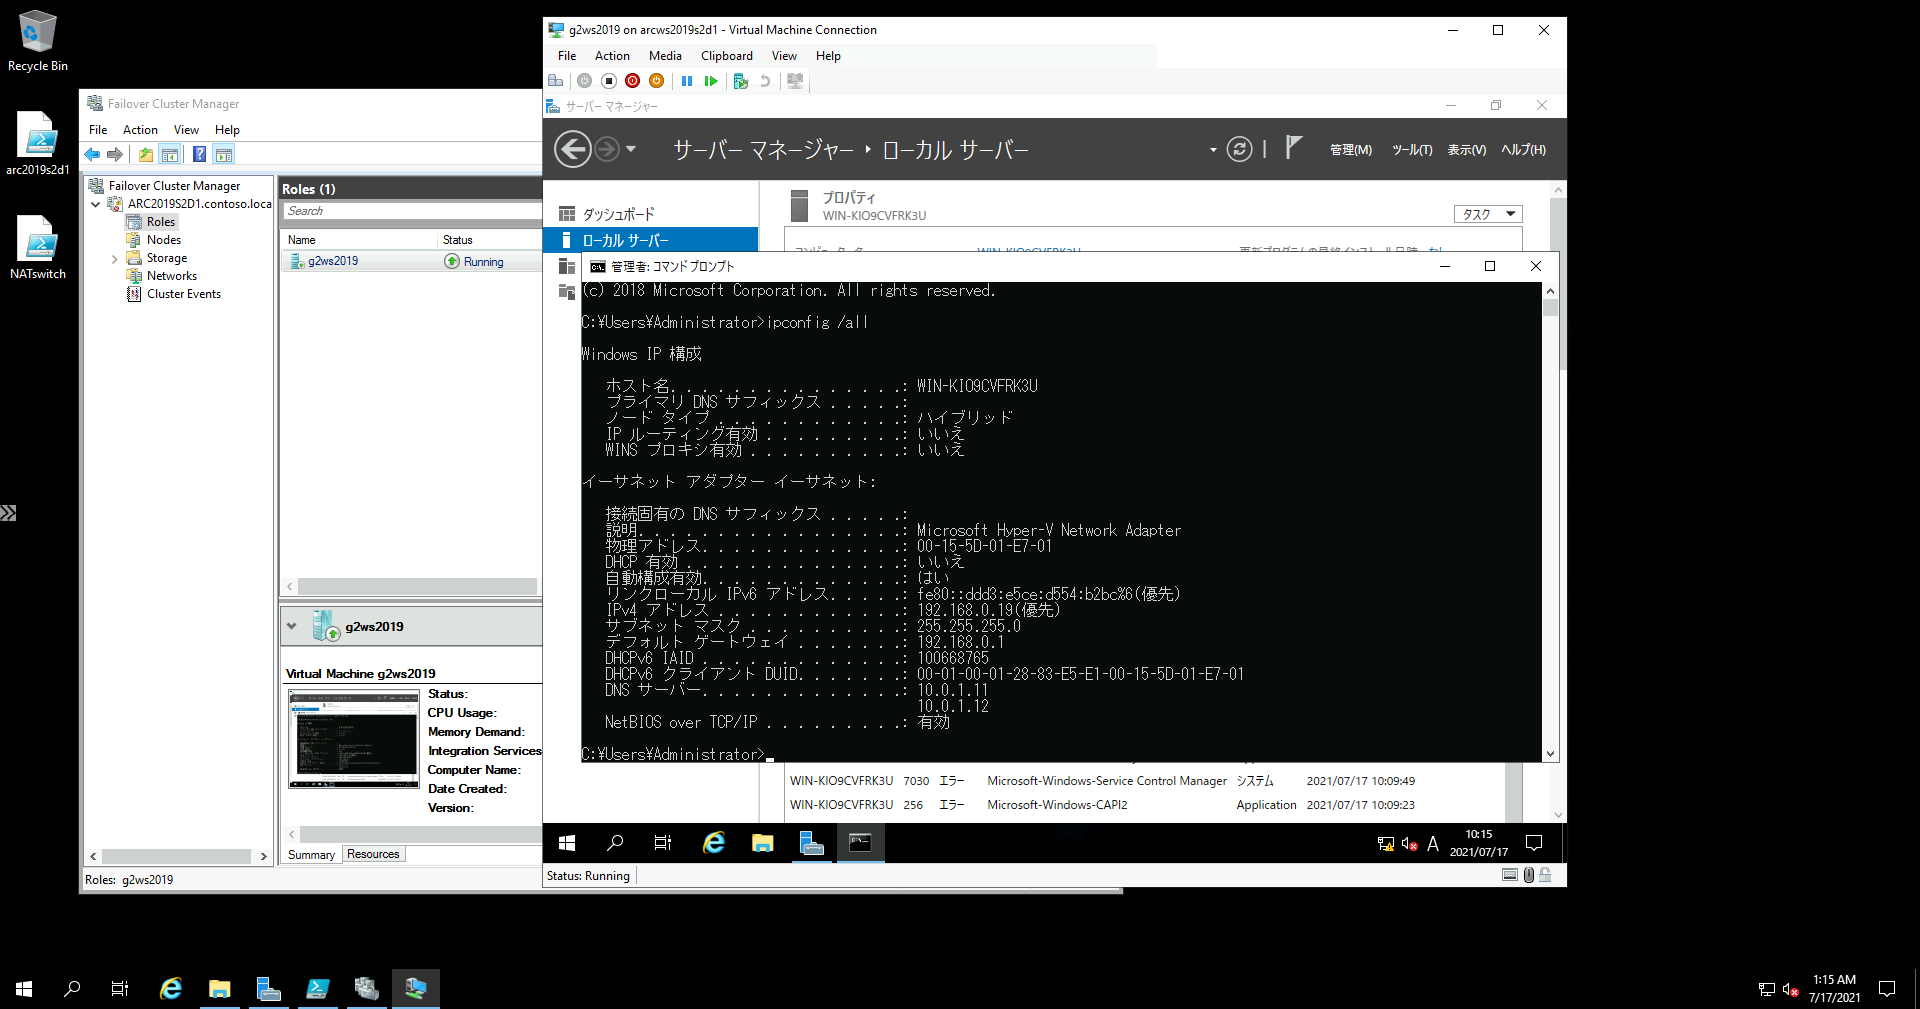Click the Revert icon in VM Connection toolbar
The width and height of the screenshot is (1920, 1009).
(765, 81)
